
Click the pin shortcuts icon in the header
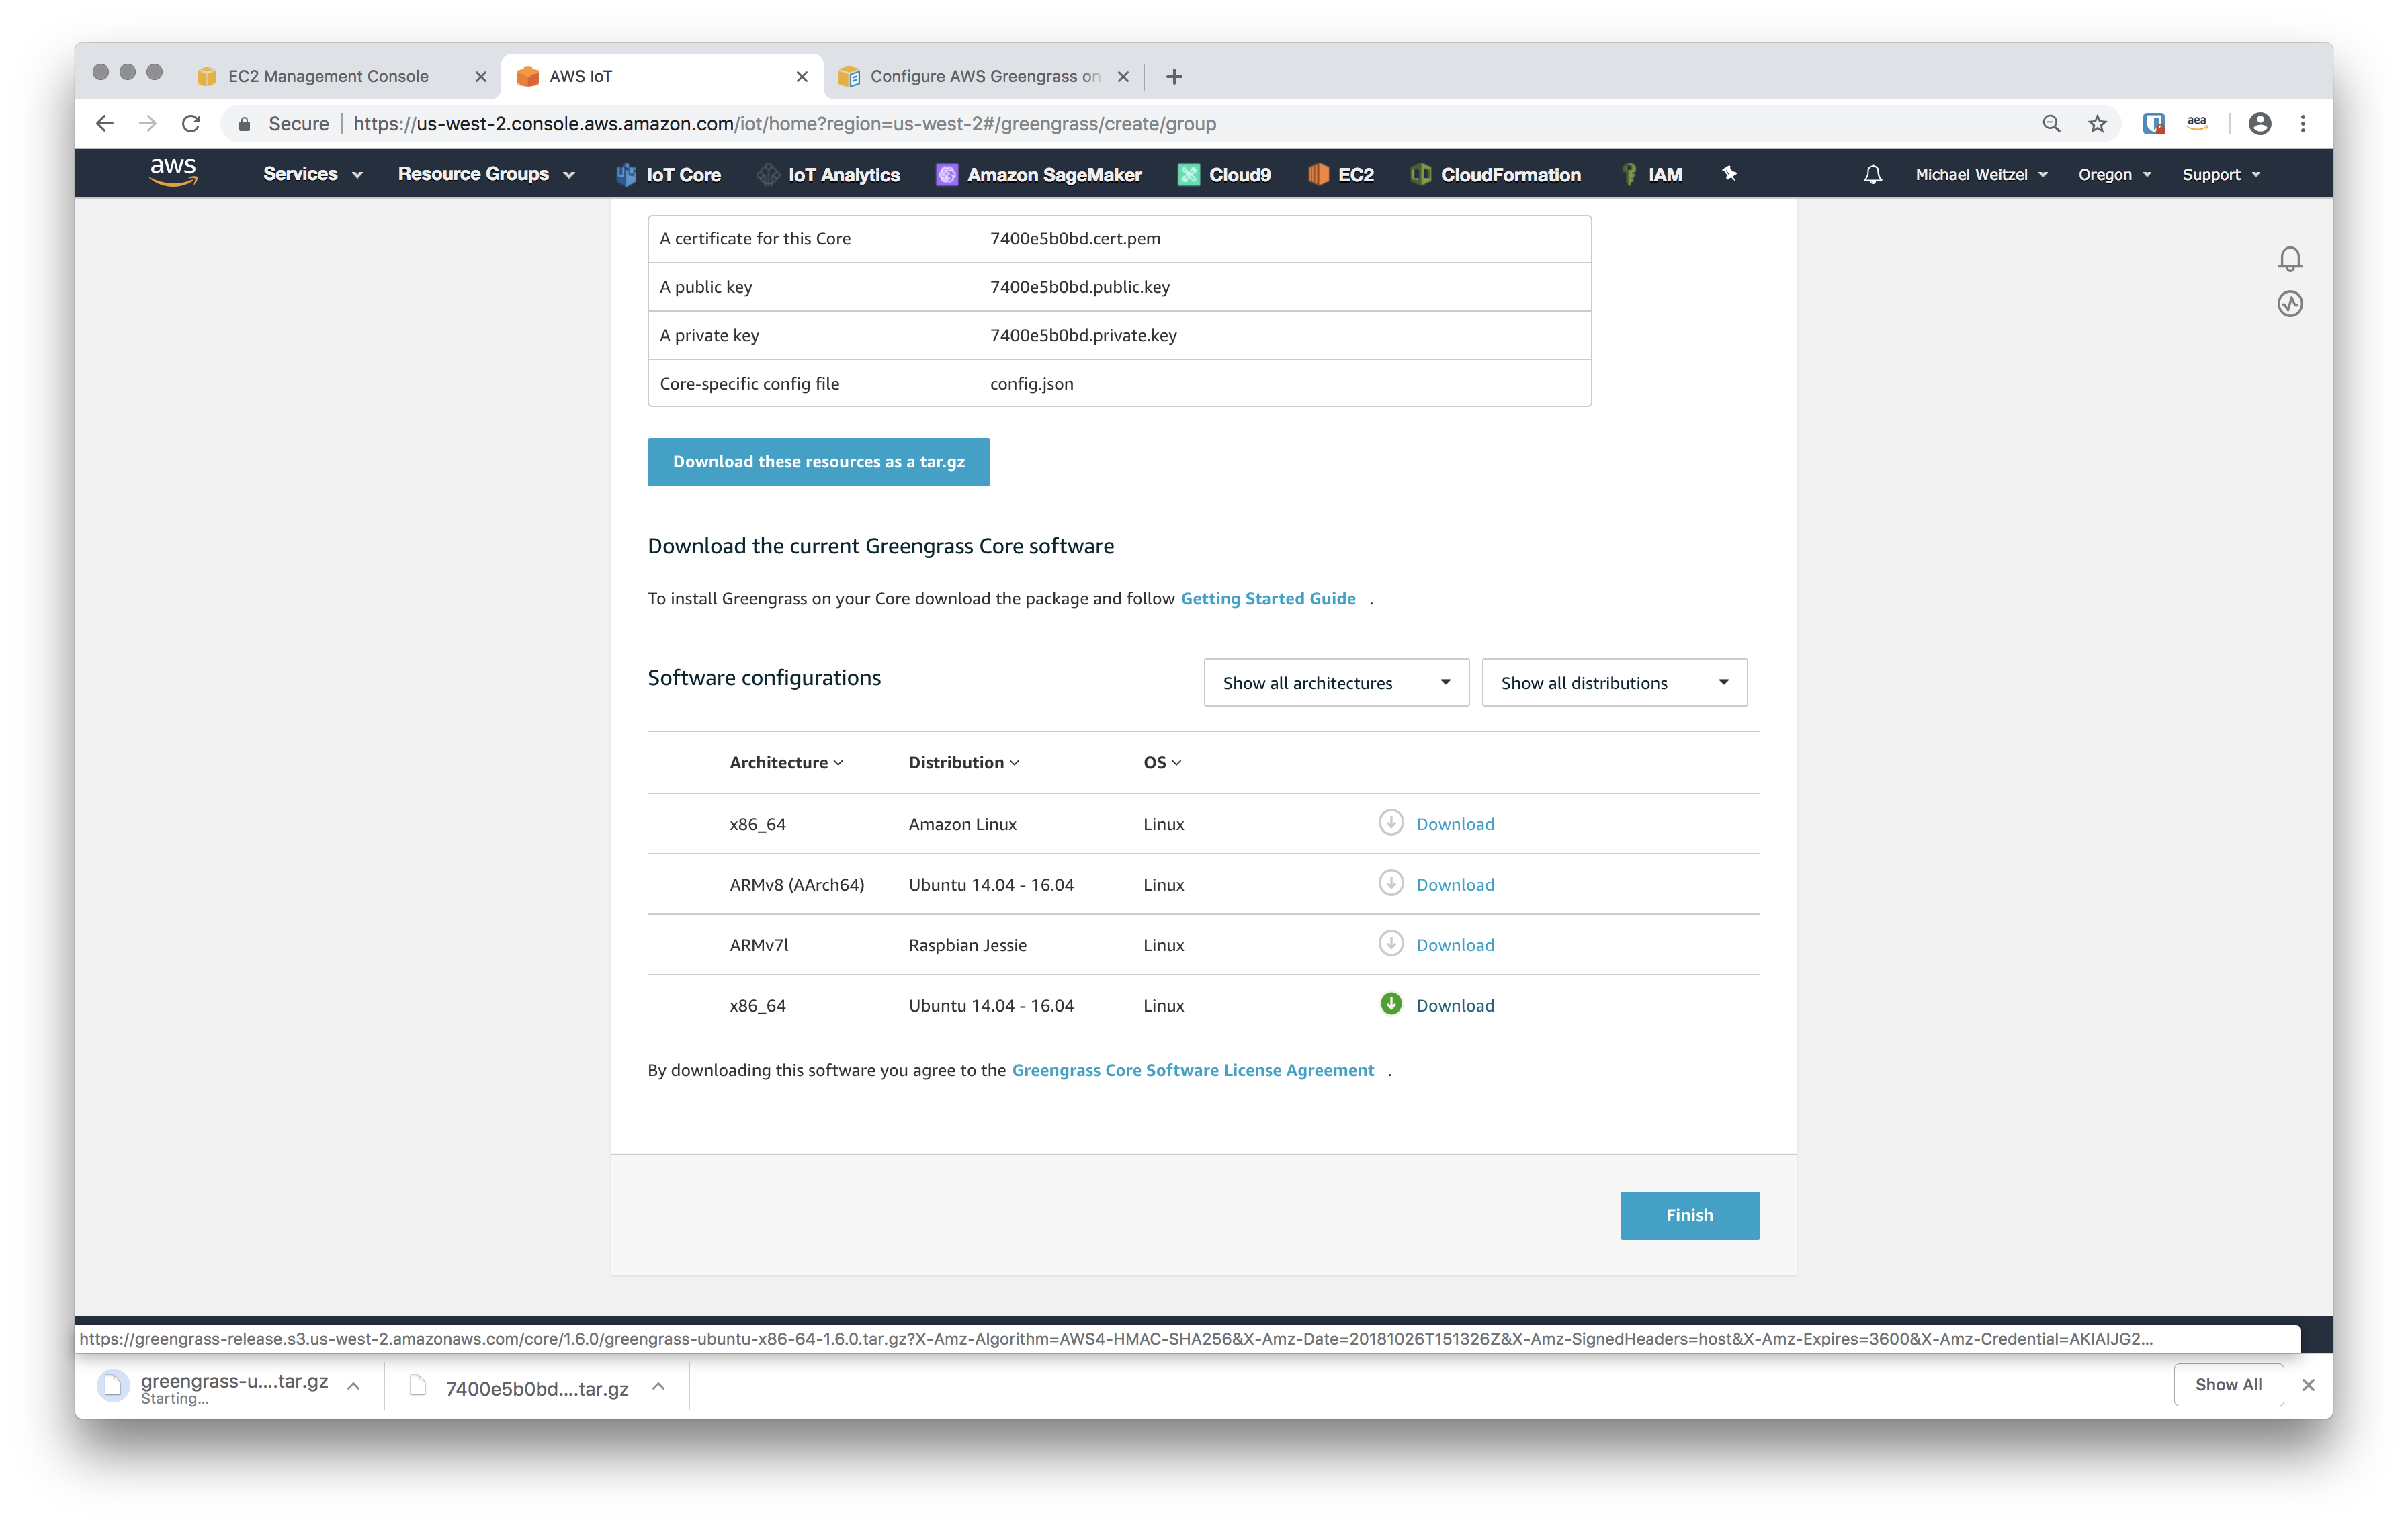click(x=1729, y=174)
